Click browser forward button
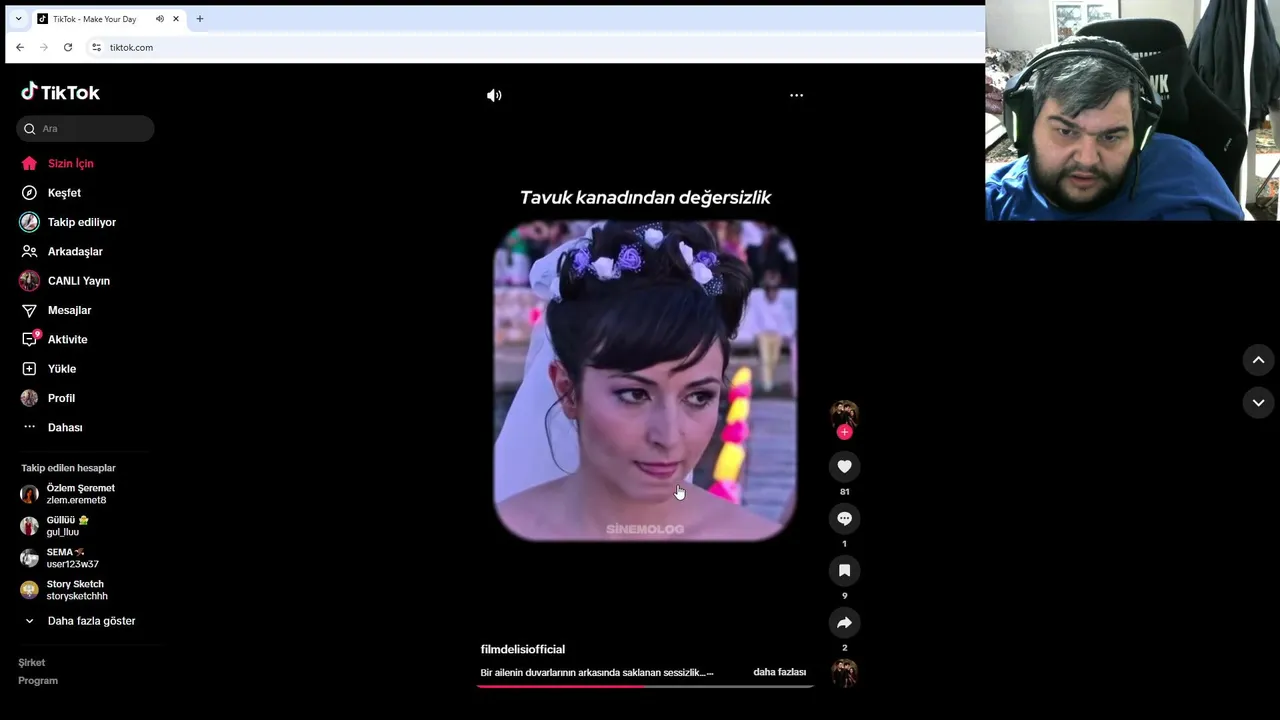Screen dimensions: 1280x720 [x=44, y=47]
